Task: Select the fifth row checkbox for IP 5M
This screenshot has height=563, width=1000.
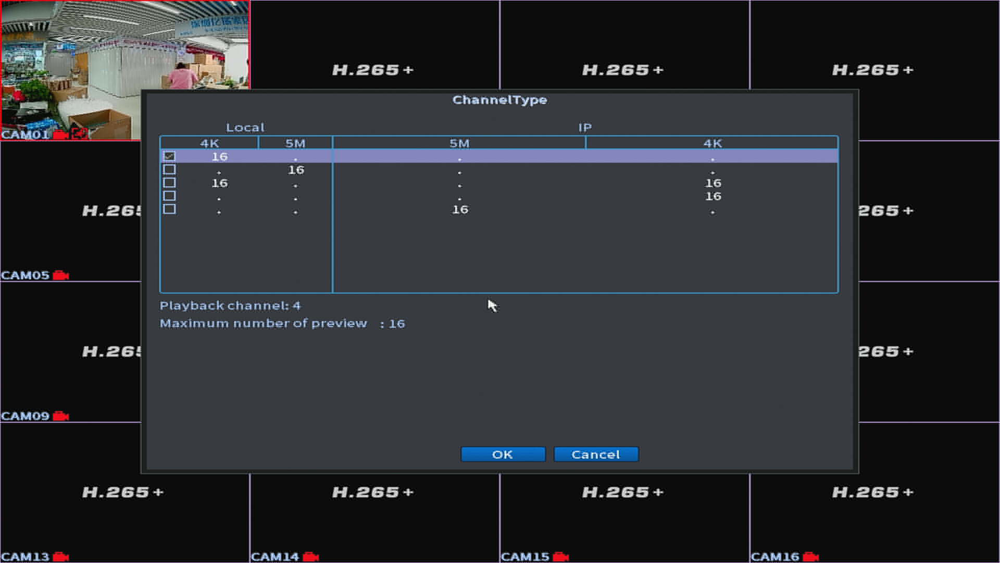Action: tap(169, 209)
